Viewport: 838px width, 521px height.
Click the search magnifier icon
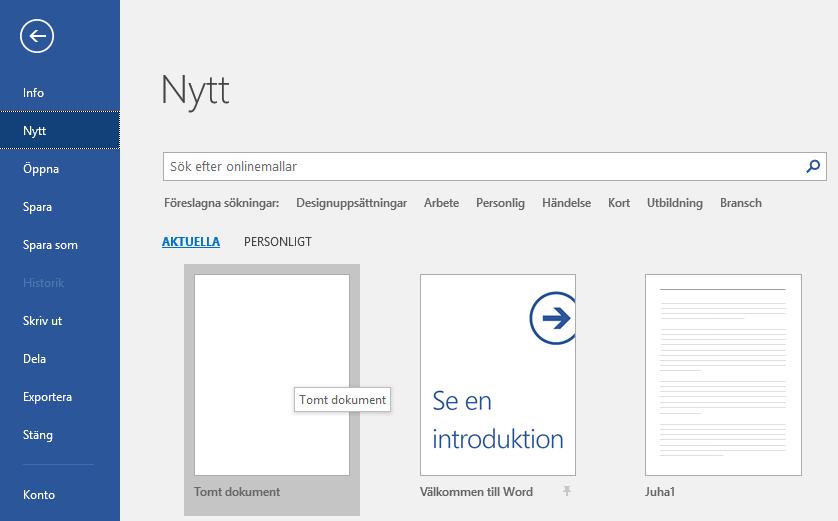(x=813, y=166)
